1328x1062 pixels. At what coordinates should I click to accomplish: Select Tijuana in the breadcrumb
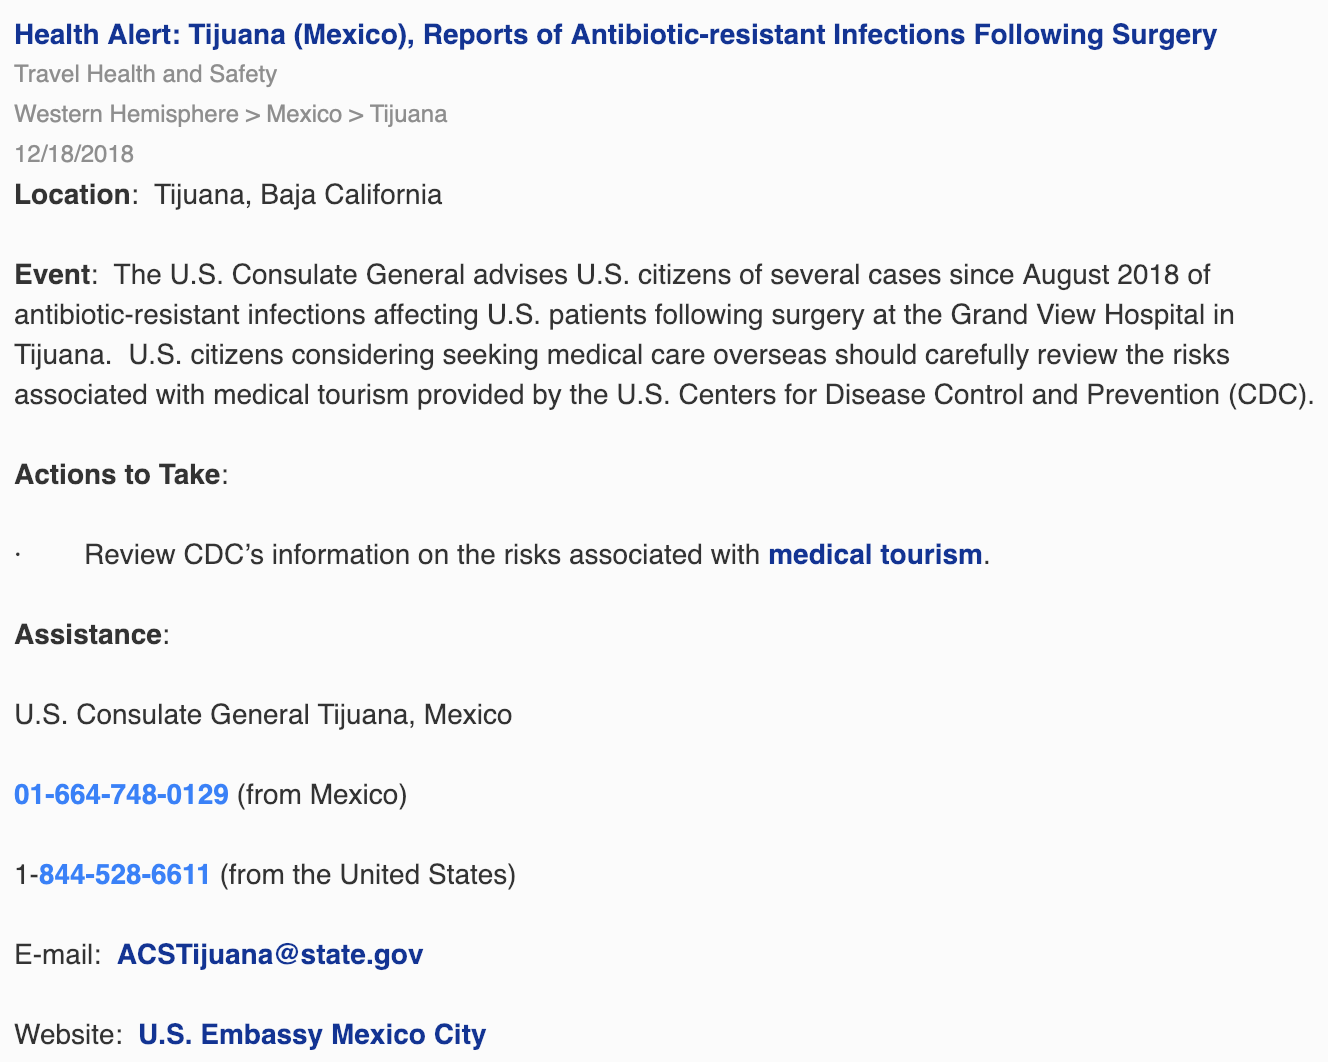pos(408,114)
